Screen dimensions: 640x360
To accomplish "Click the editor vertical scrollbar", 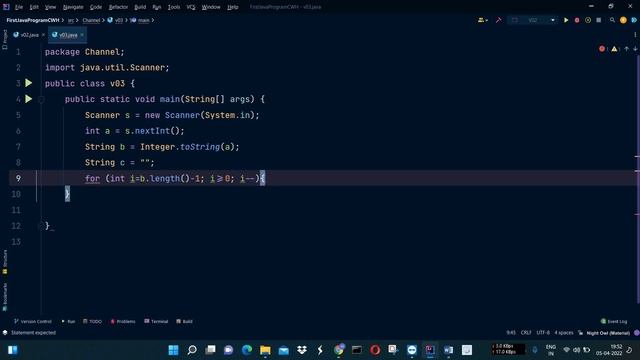I will [x=637, y=180].
